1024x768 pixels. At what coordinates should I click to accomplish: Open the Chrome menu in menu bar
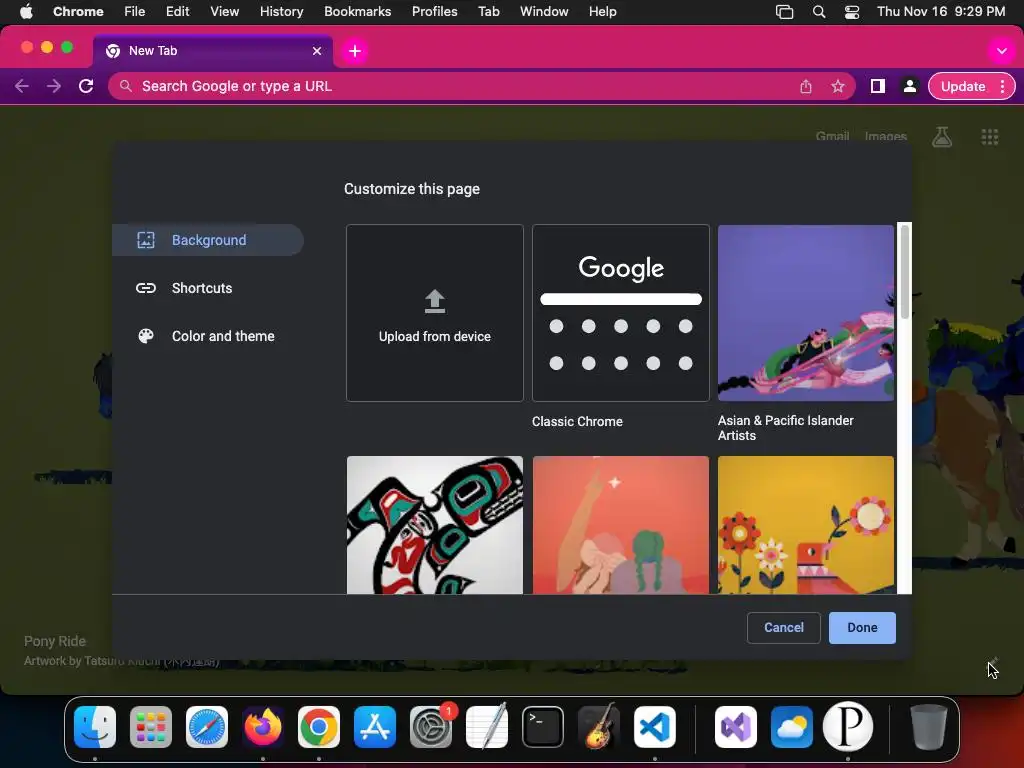(x=78, y=11)
